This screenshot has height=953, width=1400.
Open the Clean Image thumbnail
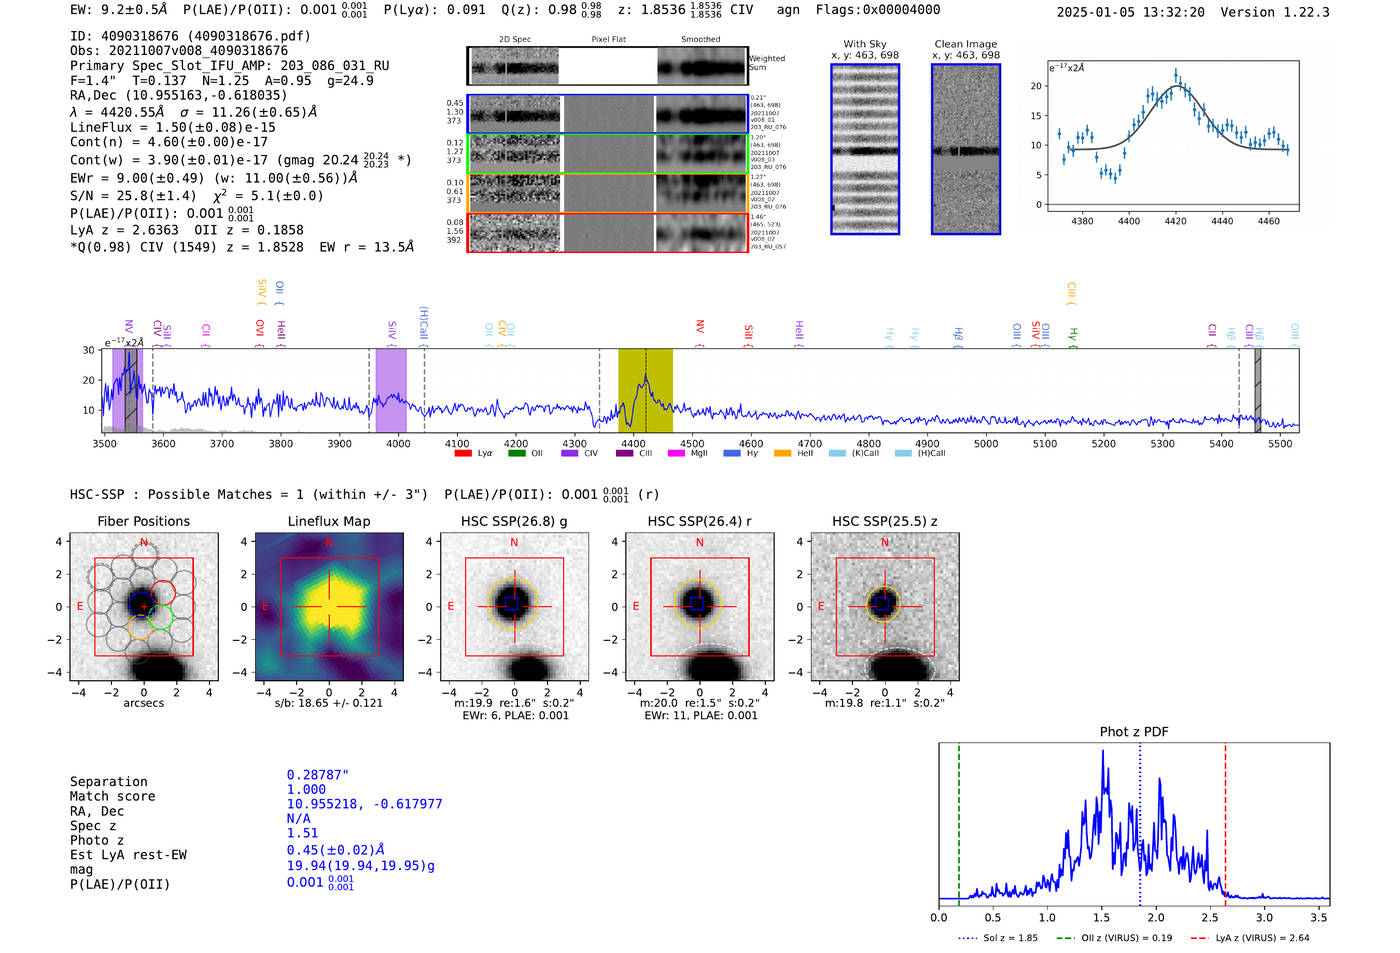966,149
